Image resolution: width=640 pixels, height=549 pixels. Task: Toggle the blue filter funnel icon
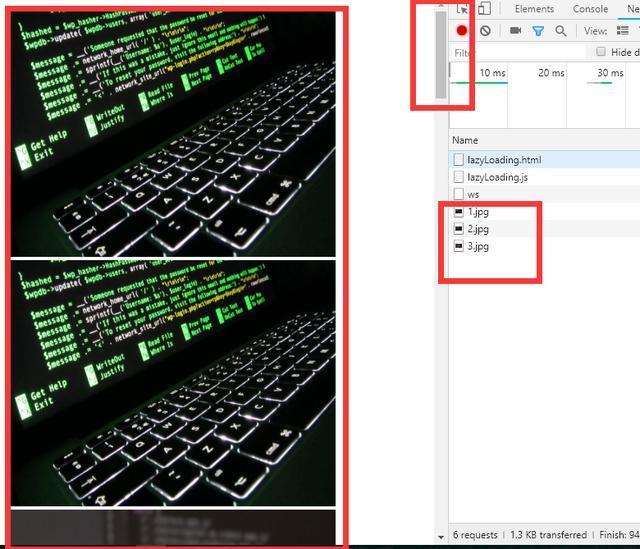coord(538,31)
